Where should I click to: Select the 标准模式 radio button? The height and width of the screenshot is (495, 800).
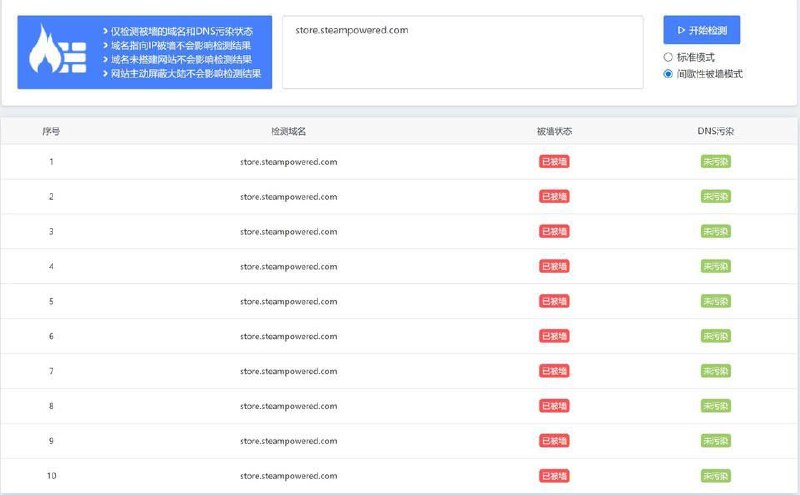[668, 58]
